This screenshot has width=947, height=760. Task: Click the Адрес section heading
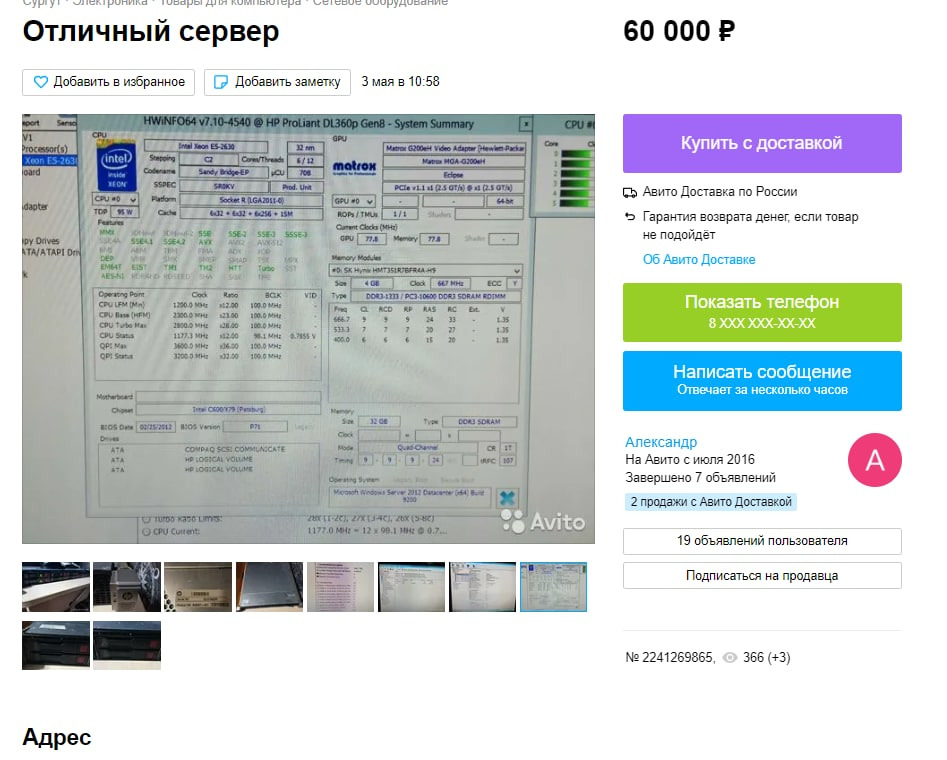(57, 738)
